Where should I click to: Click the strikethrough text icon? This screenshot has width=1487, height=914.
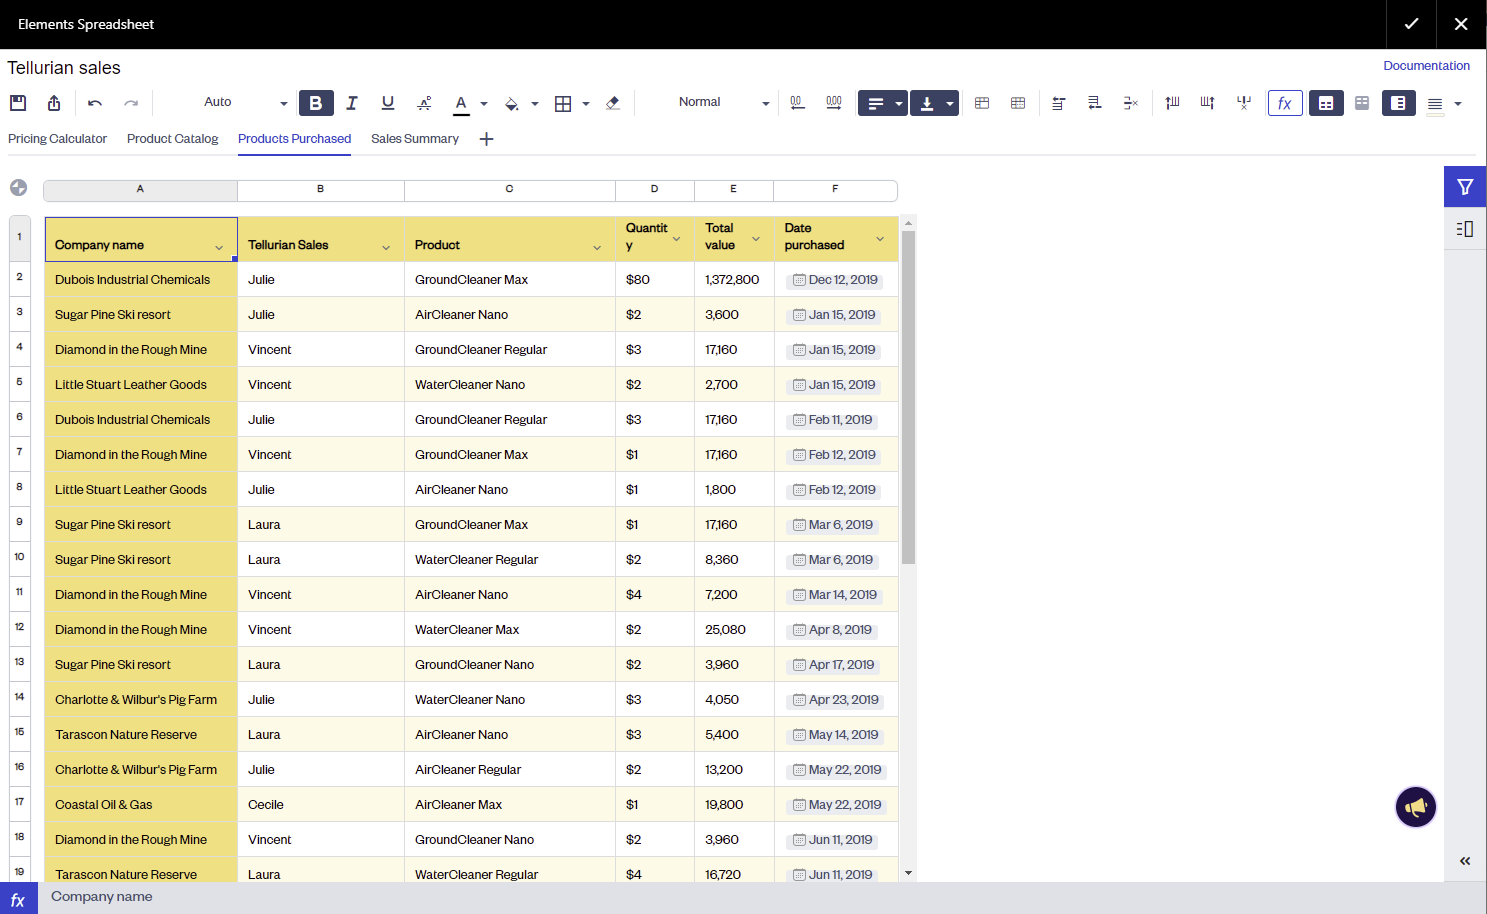424,103
